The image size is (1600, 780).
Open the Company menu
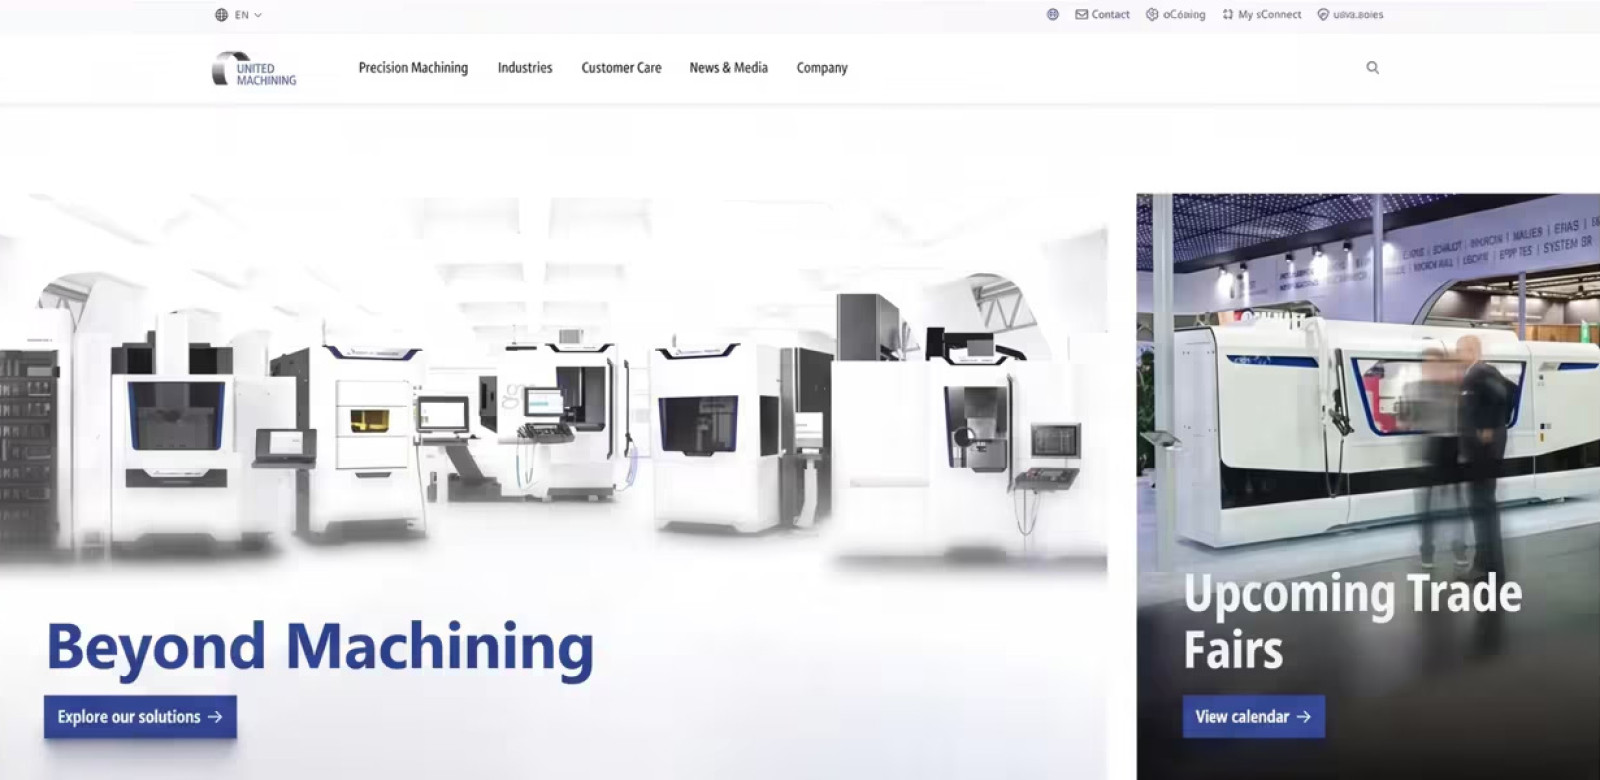point(822,68)
